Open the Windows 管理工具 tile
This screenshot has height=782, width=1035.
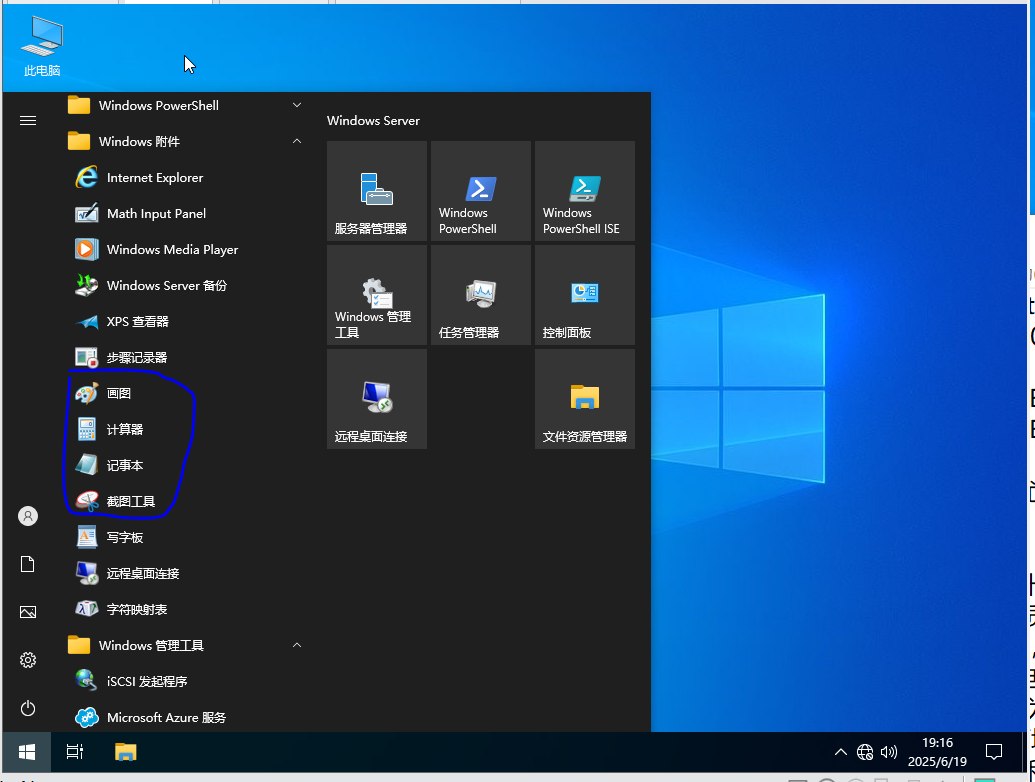coord(377,295)
